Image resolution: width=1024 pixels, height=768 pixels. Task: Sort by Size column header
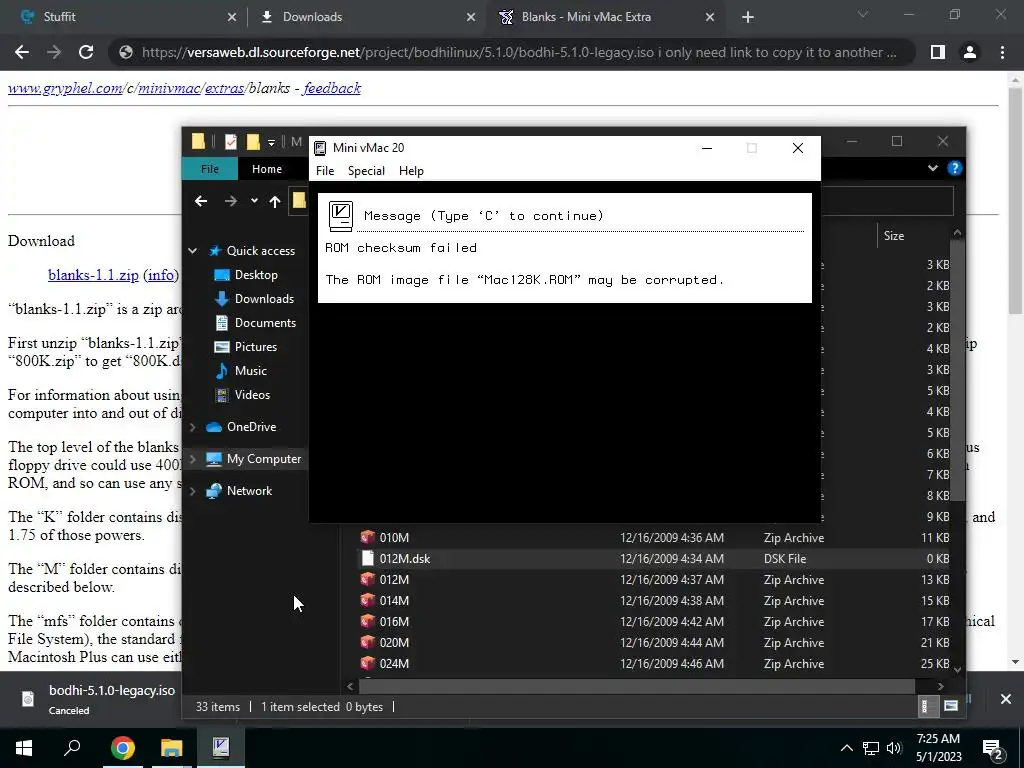893,236
